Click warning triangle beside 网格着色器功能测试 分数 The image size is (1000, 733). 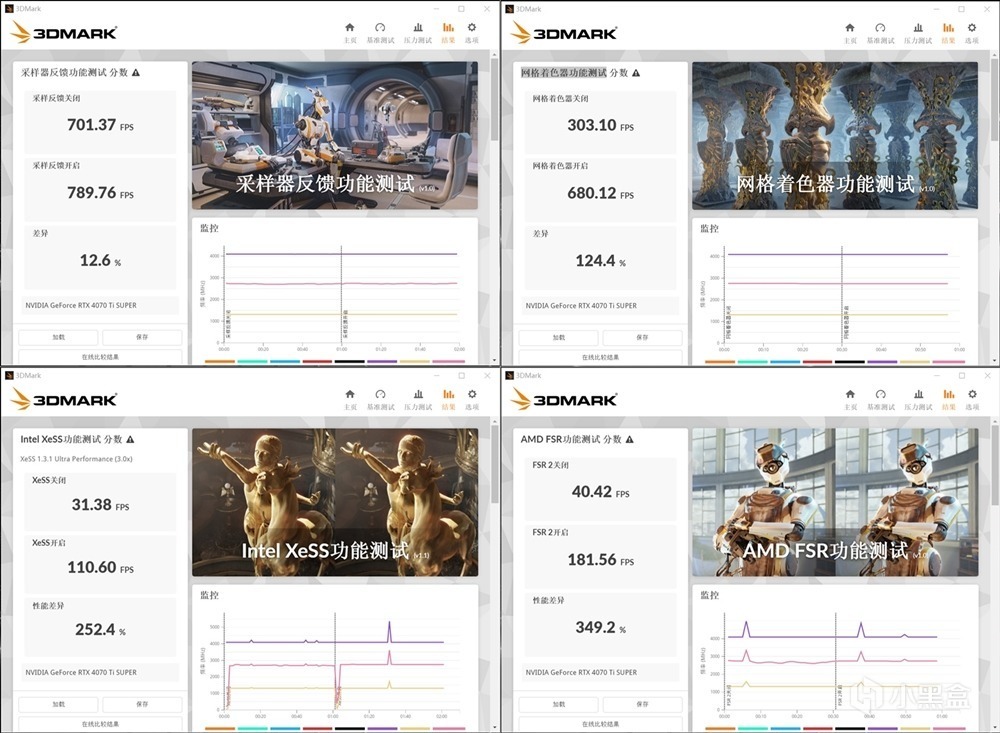[x=636, y=73]
